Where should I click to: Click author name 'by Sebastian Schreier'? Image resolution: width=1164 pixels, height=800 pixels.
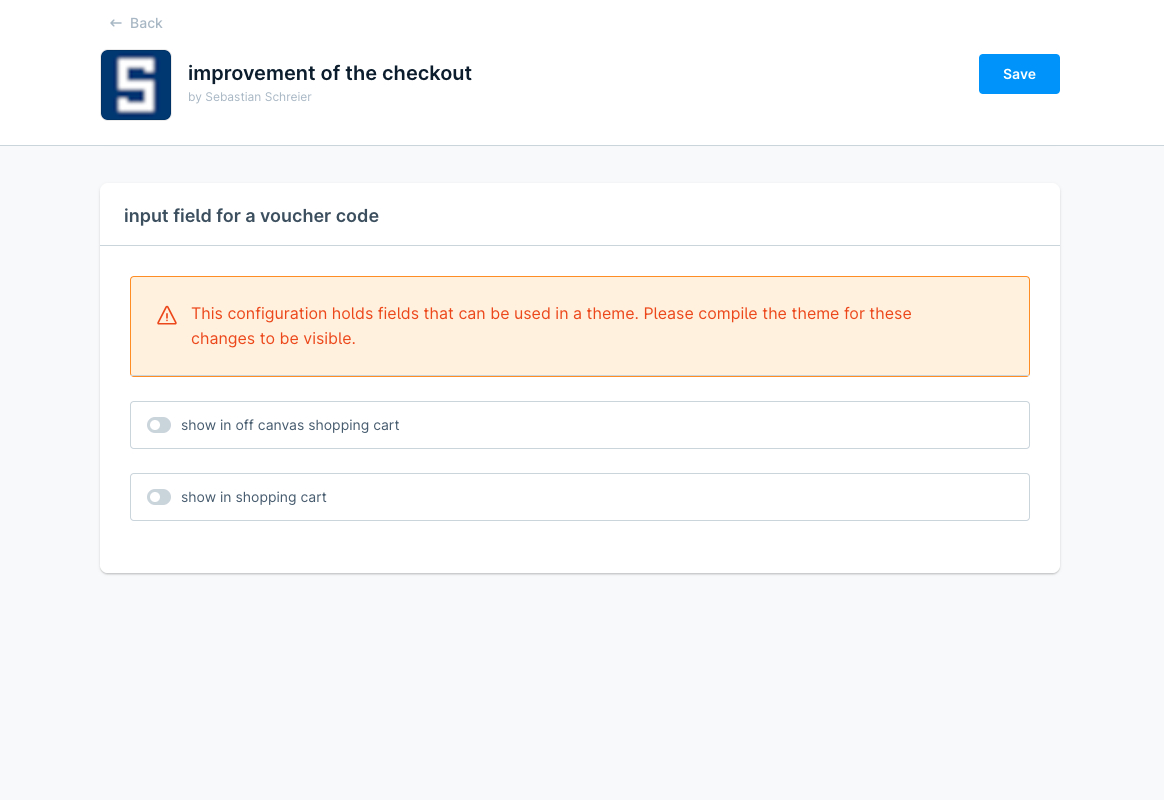click(x=250, y=97)
